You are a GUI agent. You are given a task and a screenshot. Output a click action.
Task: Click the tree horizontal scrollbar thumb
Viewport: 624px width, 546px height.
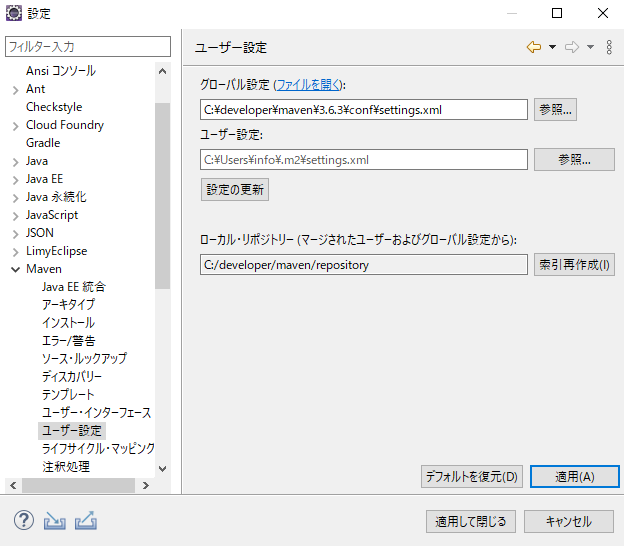[x=78, y=486]
